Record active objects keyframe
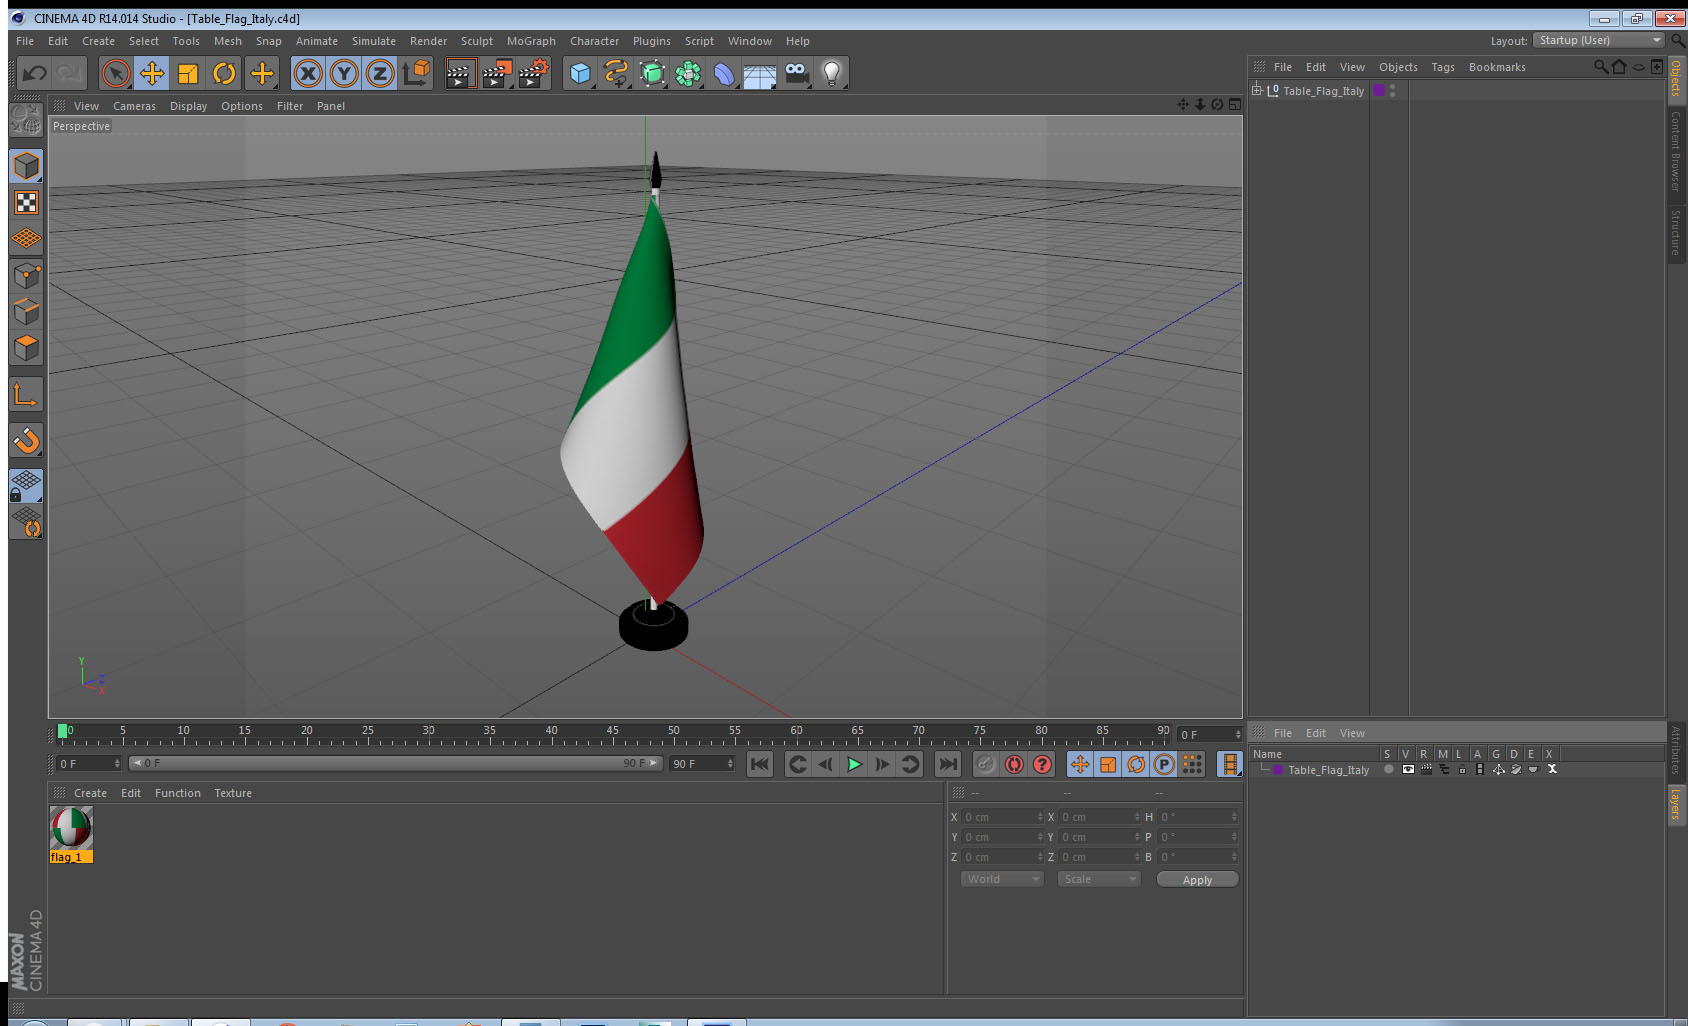The width and height of the screenshot is (1688, 1026). [986, 764]
